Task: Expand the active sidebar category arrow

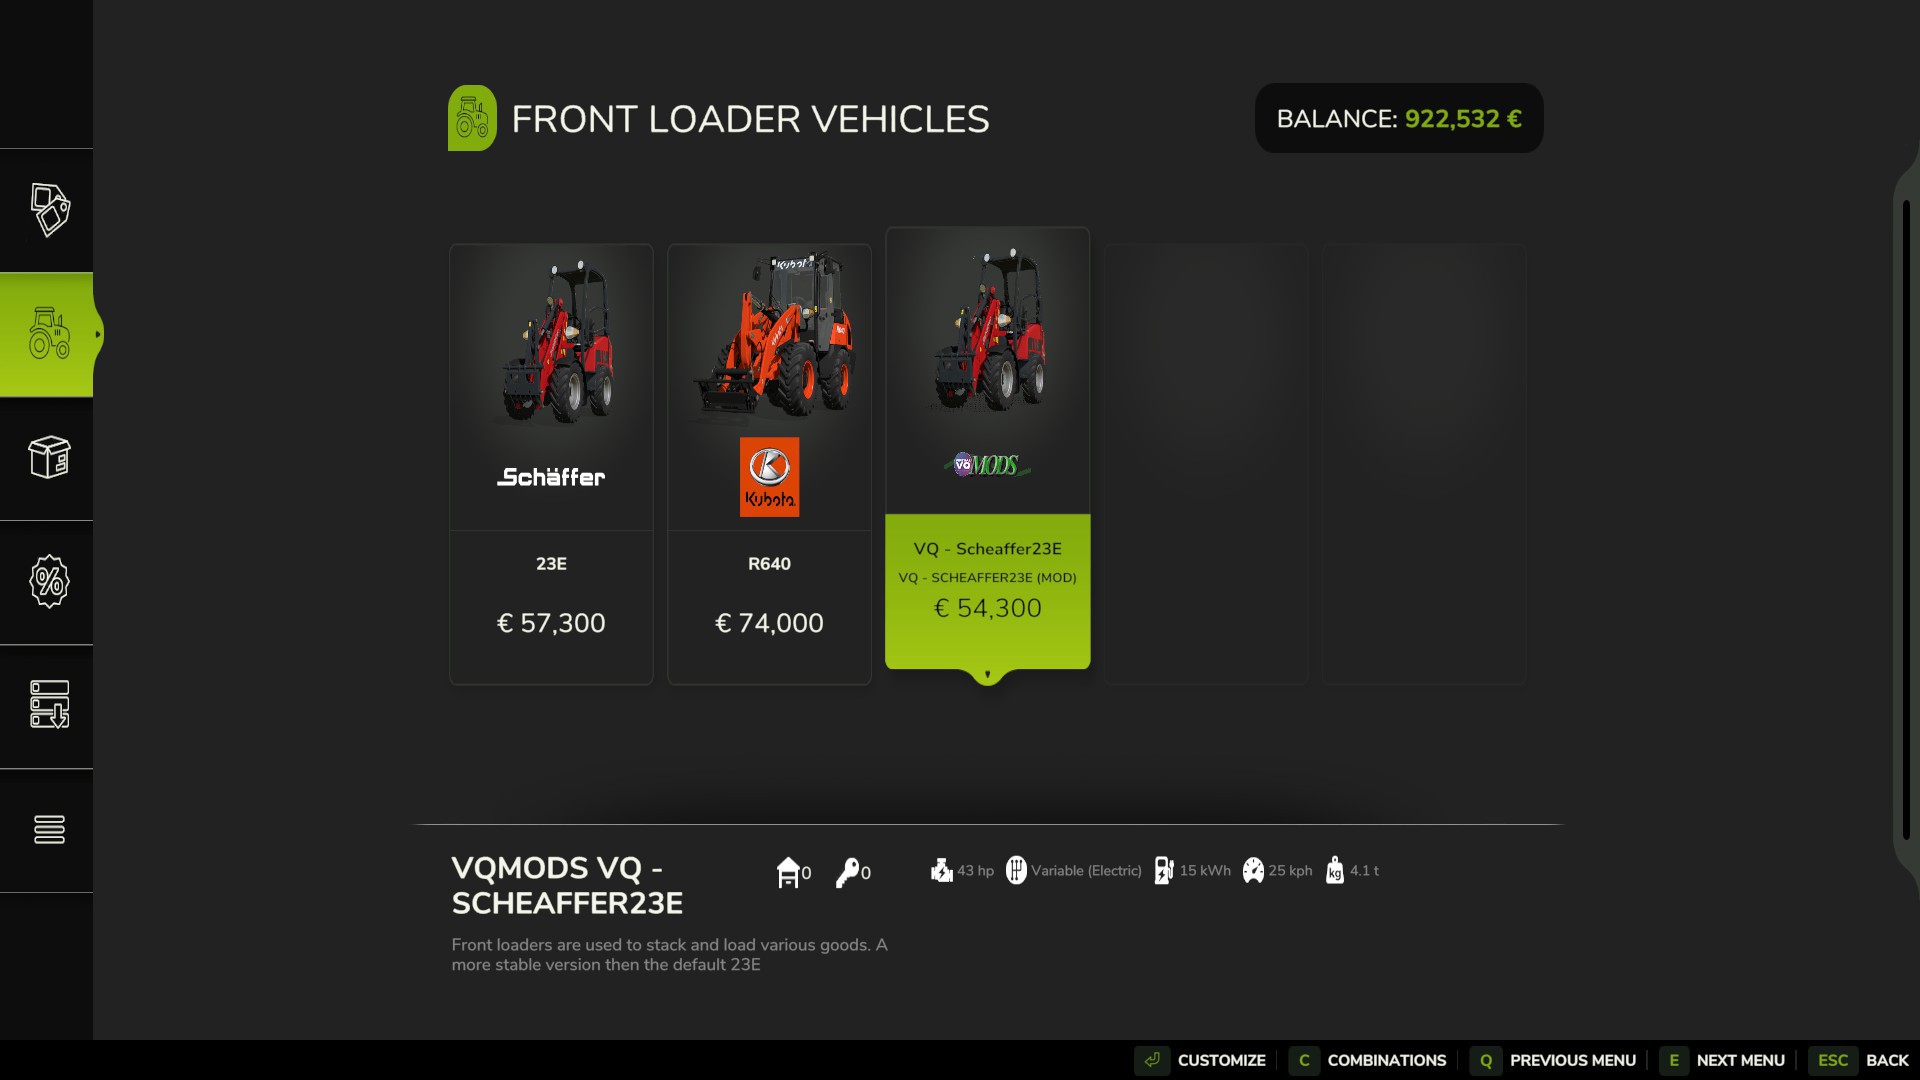Action: coord(97,334)
